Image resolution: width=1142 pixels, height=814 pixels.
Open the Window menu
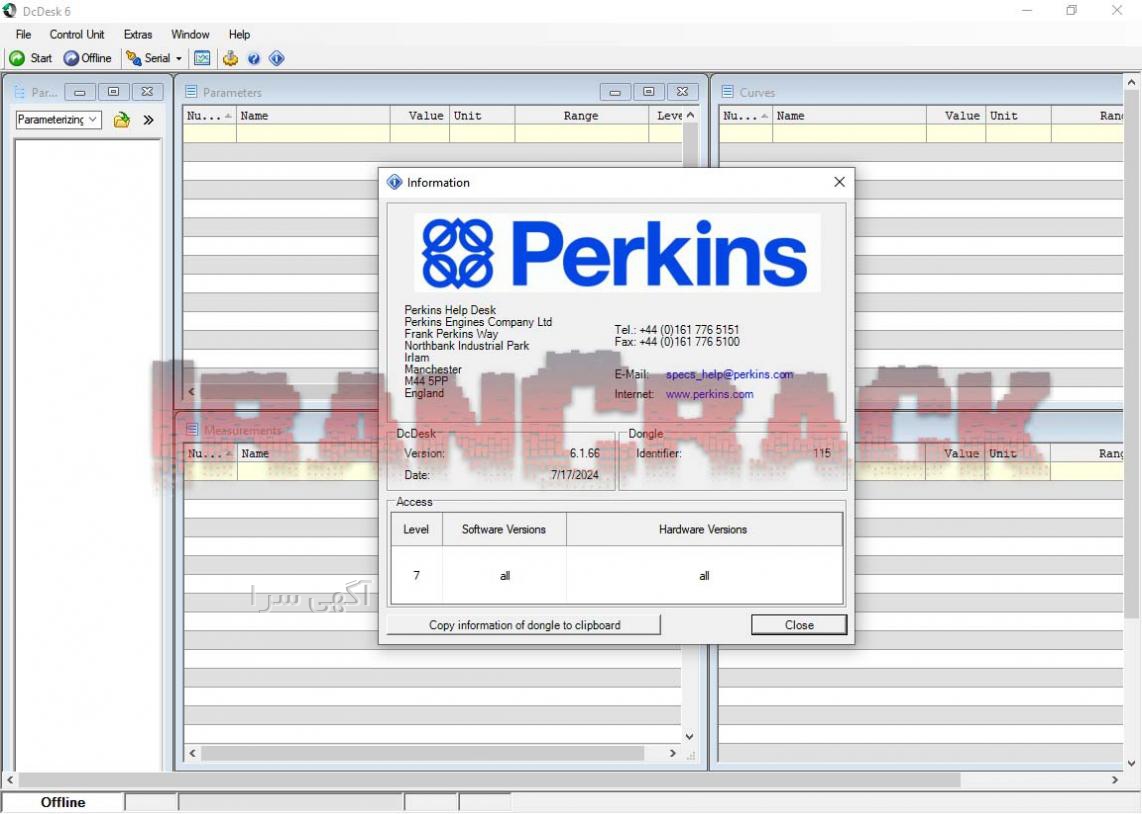190,34
